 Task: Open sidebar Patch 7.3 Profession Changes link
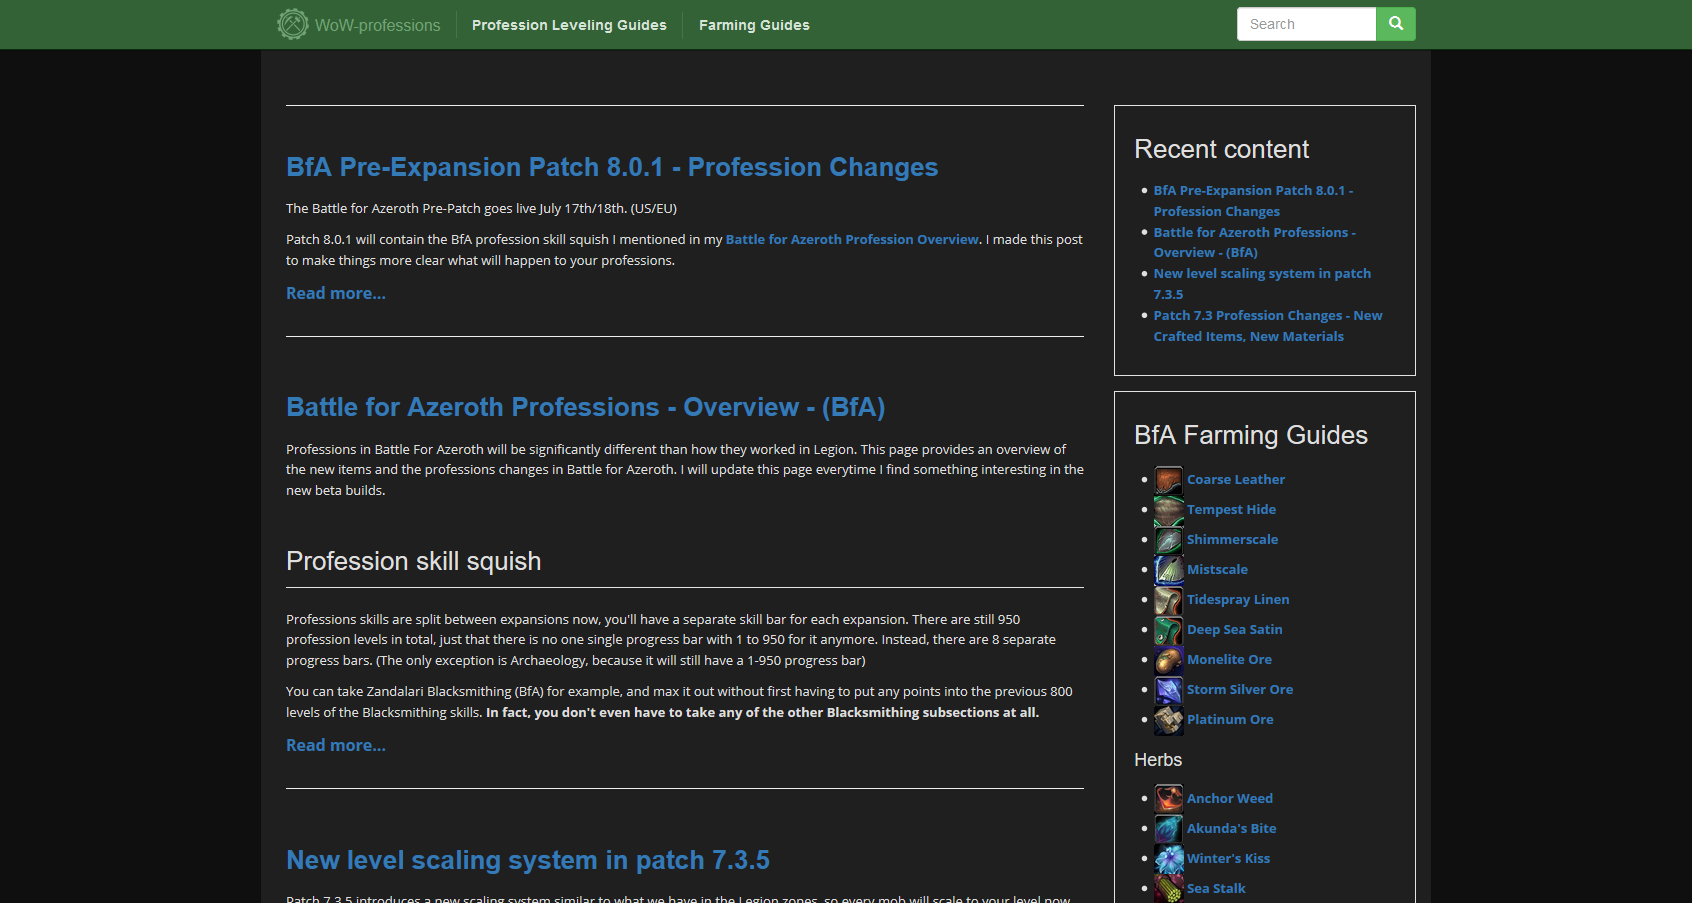pos(1268,326)
